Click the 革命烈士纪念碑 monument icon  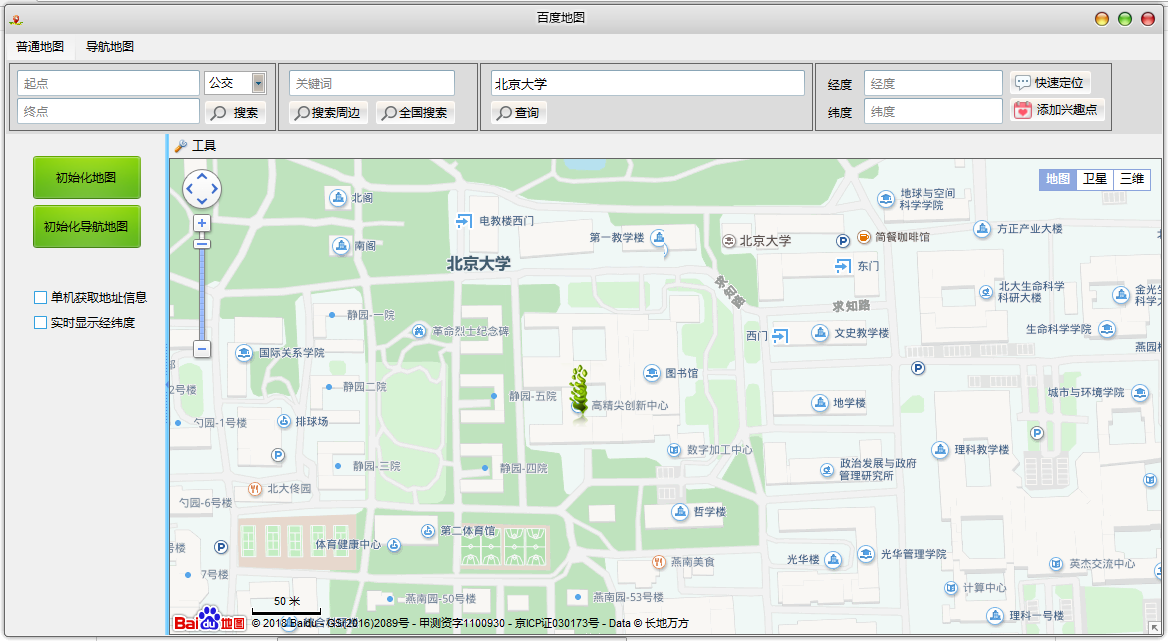pos(419,331)
